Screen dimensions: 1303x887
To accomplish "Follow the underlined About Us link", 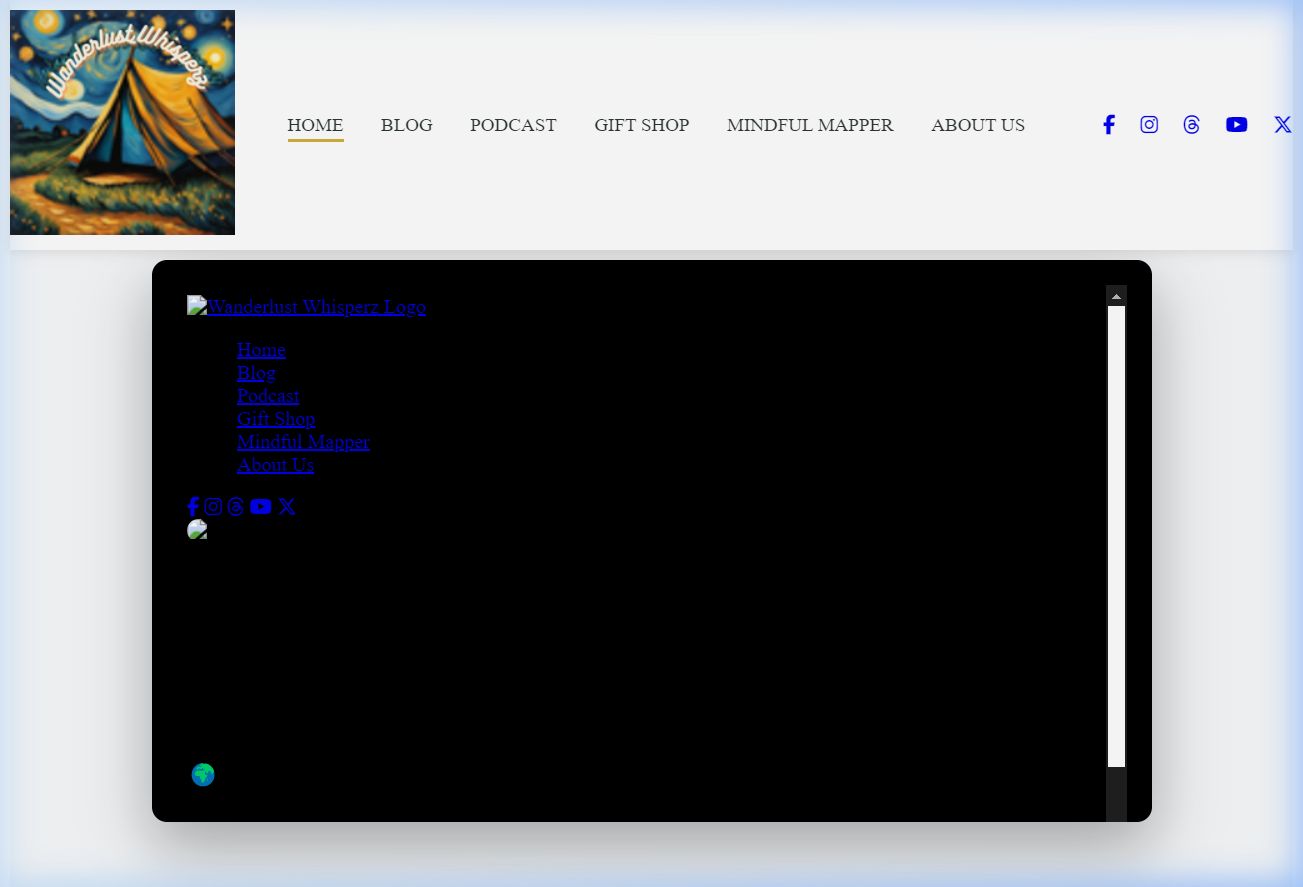I will coord(275,465).
